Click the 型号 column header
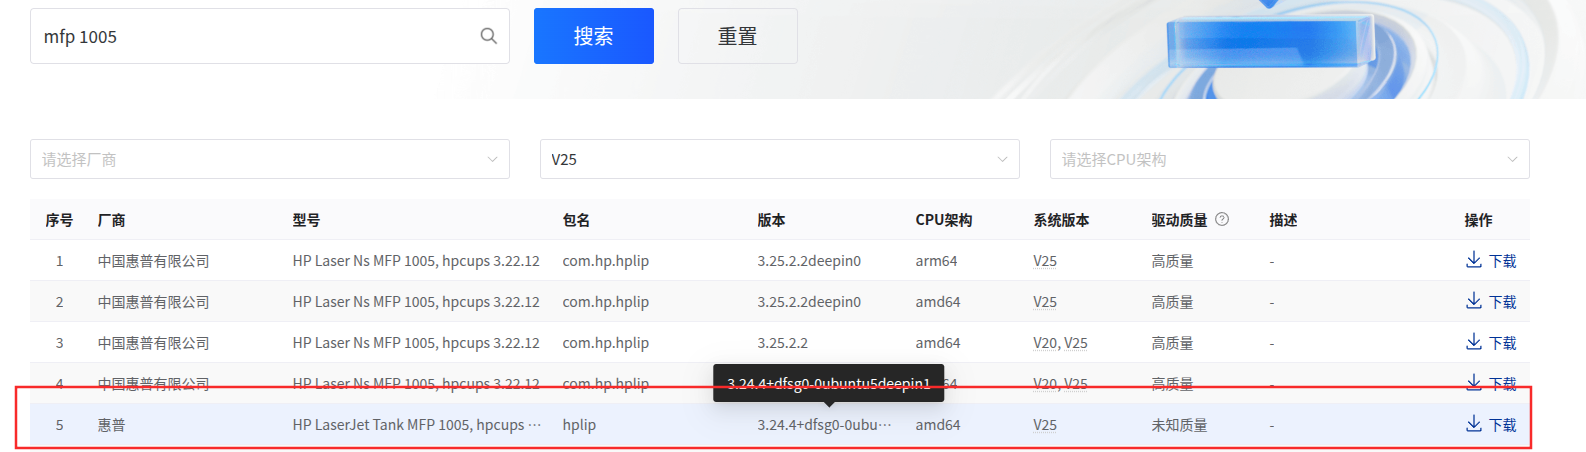Viewport: 1586px width, 452px height. (306, 220)
